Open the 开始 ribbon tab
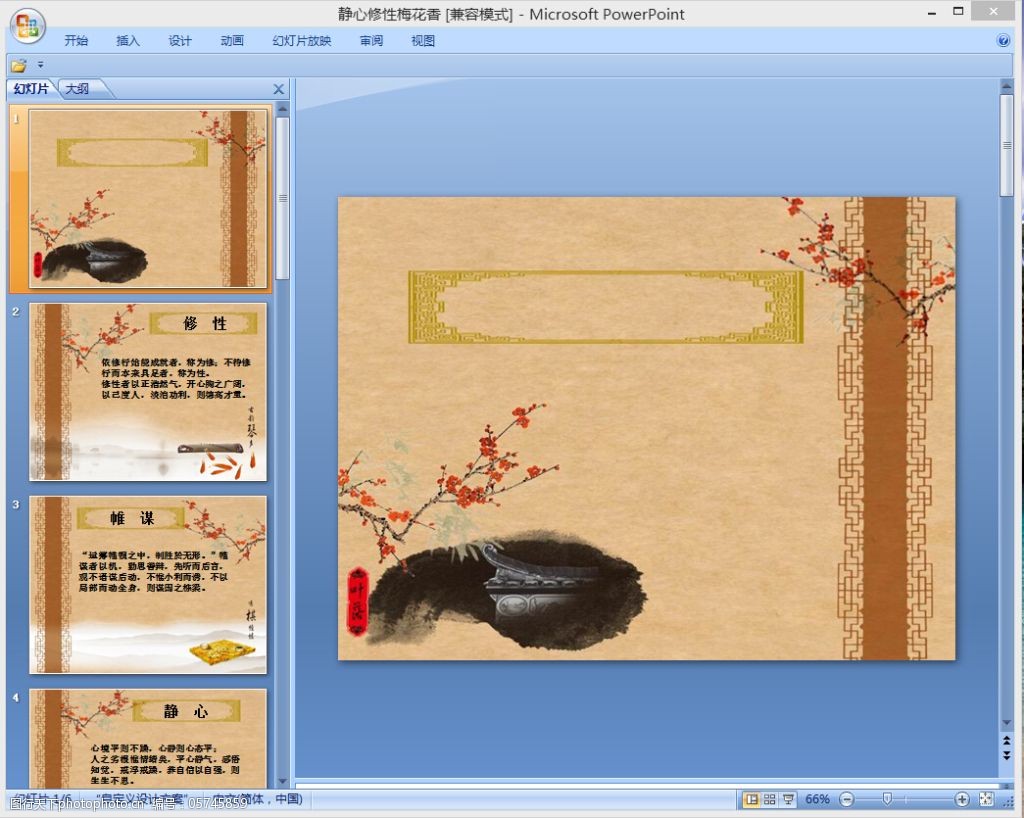Viewport: 1024px width, 818px height. pyautogui.click(x=76, y=40)
